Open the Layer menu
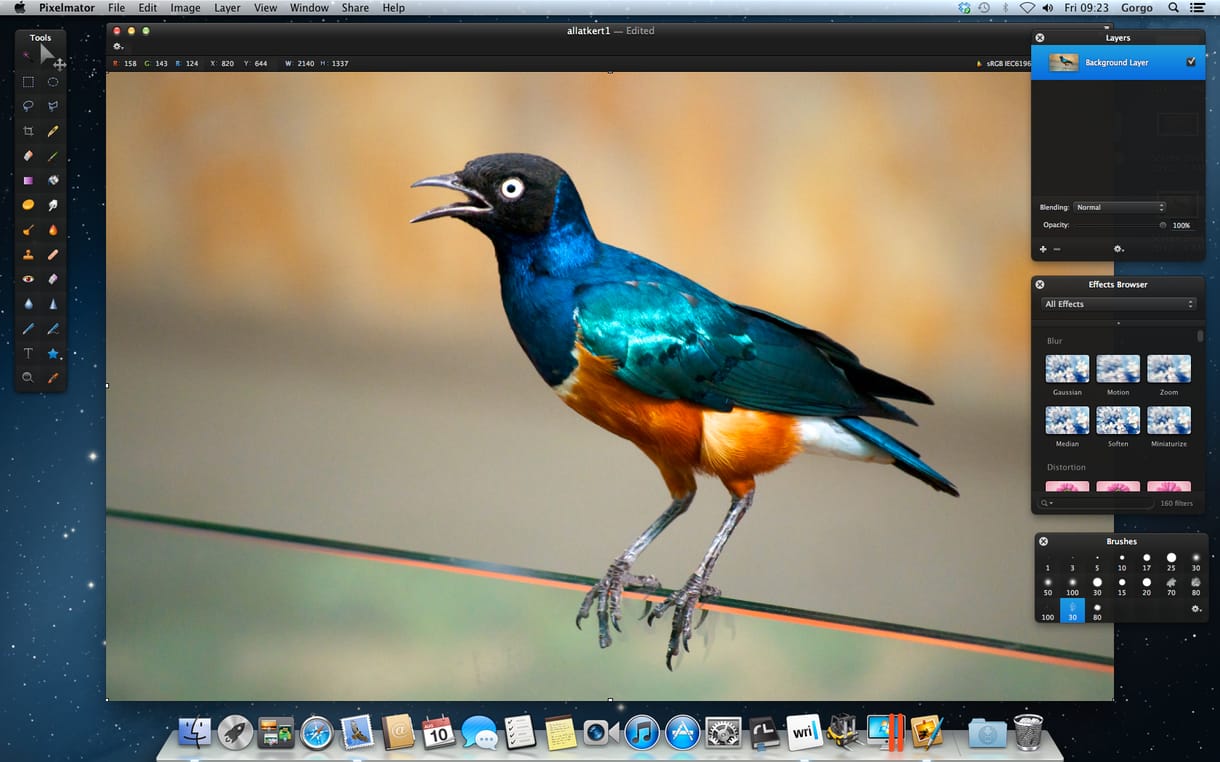 [x=227, y=8]
